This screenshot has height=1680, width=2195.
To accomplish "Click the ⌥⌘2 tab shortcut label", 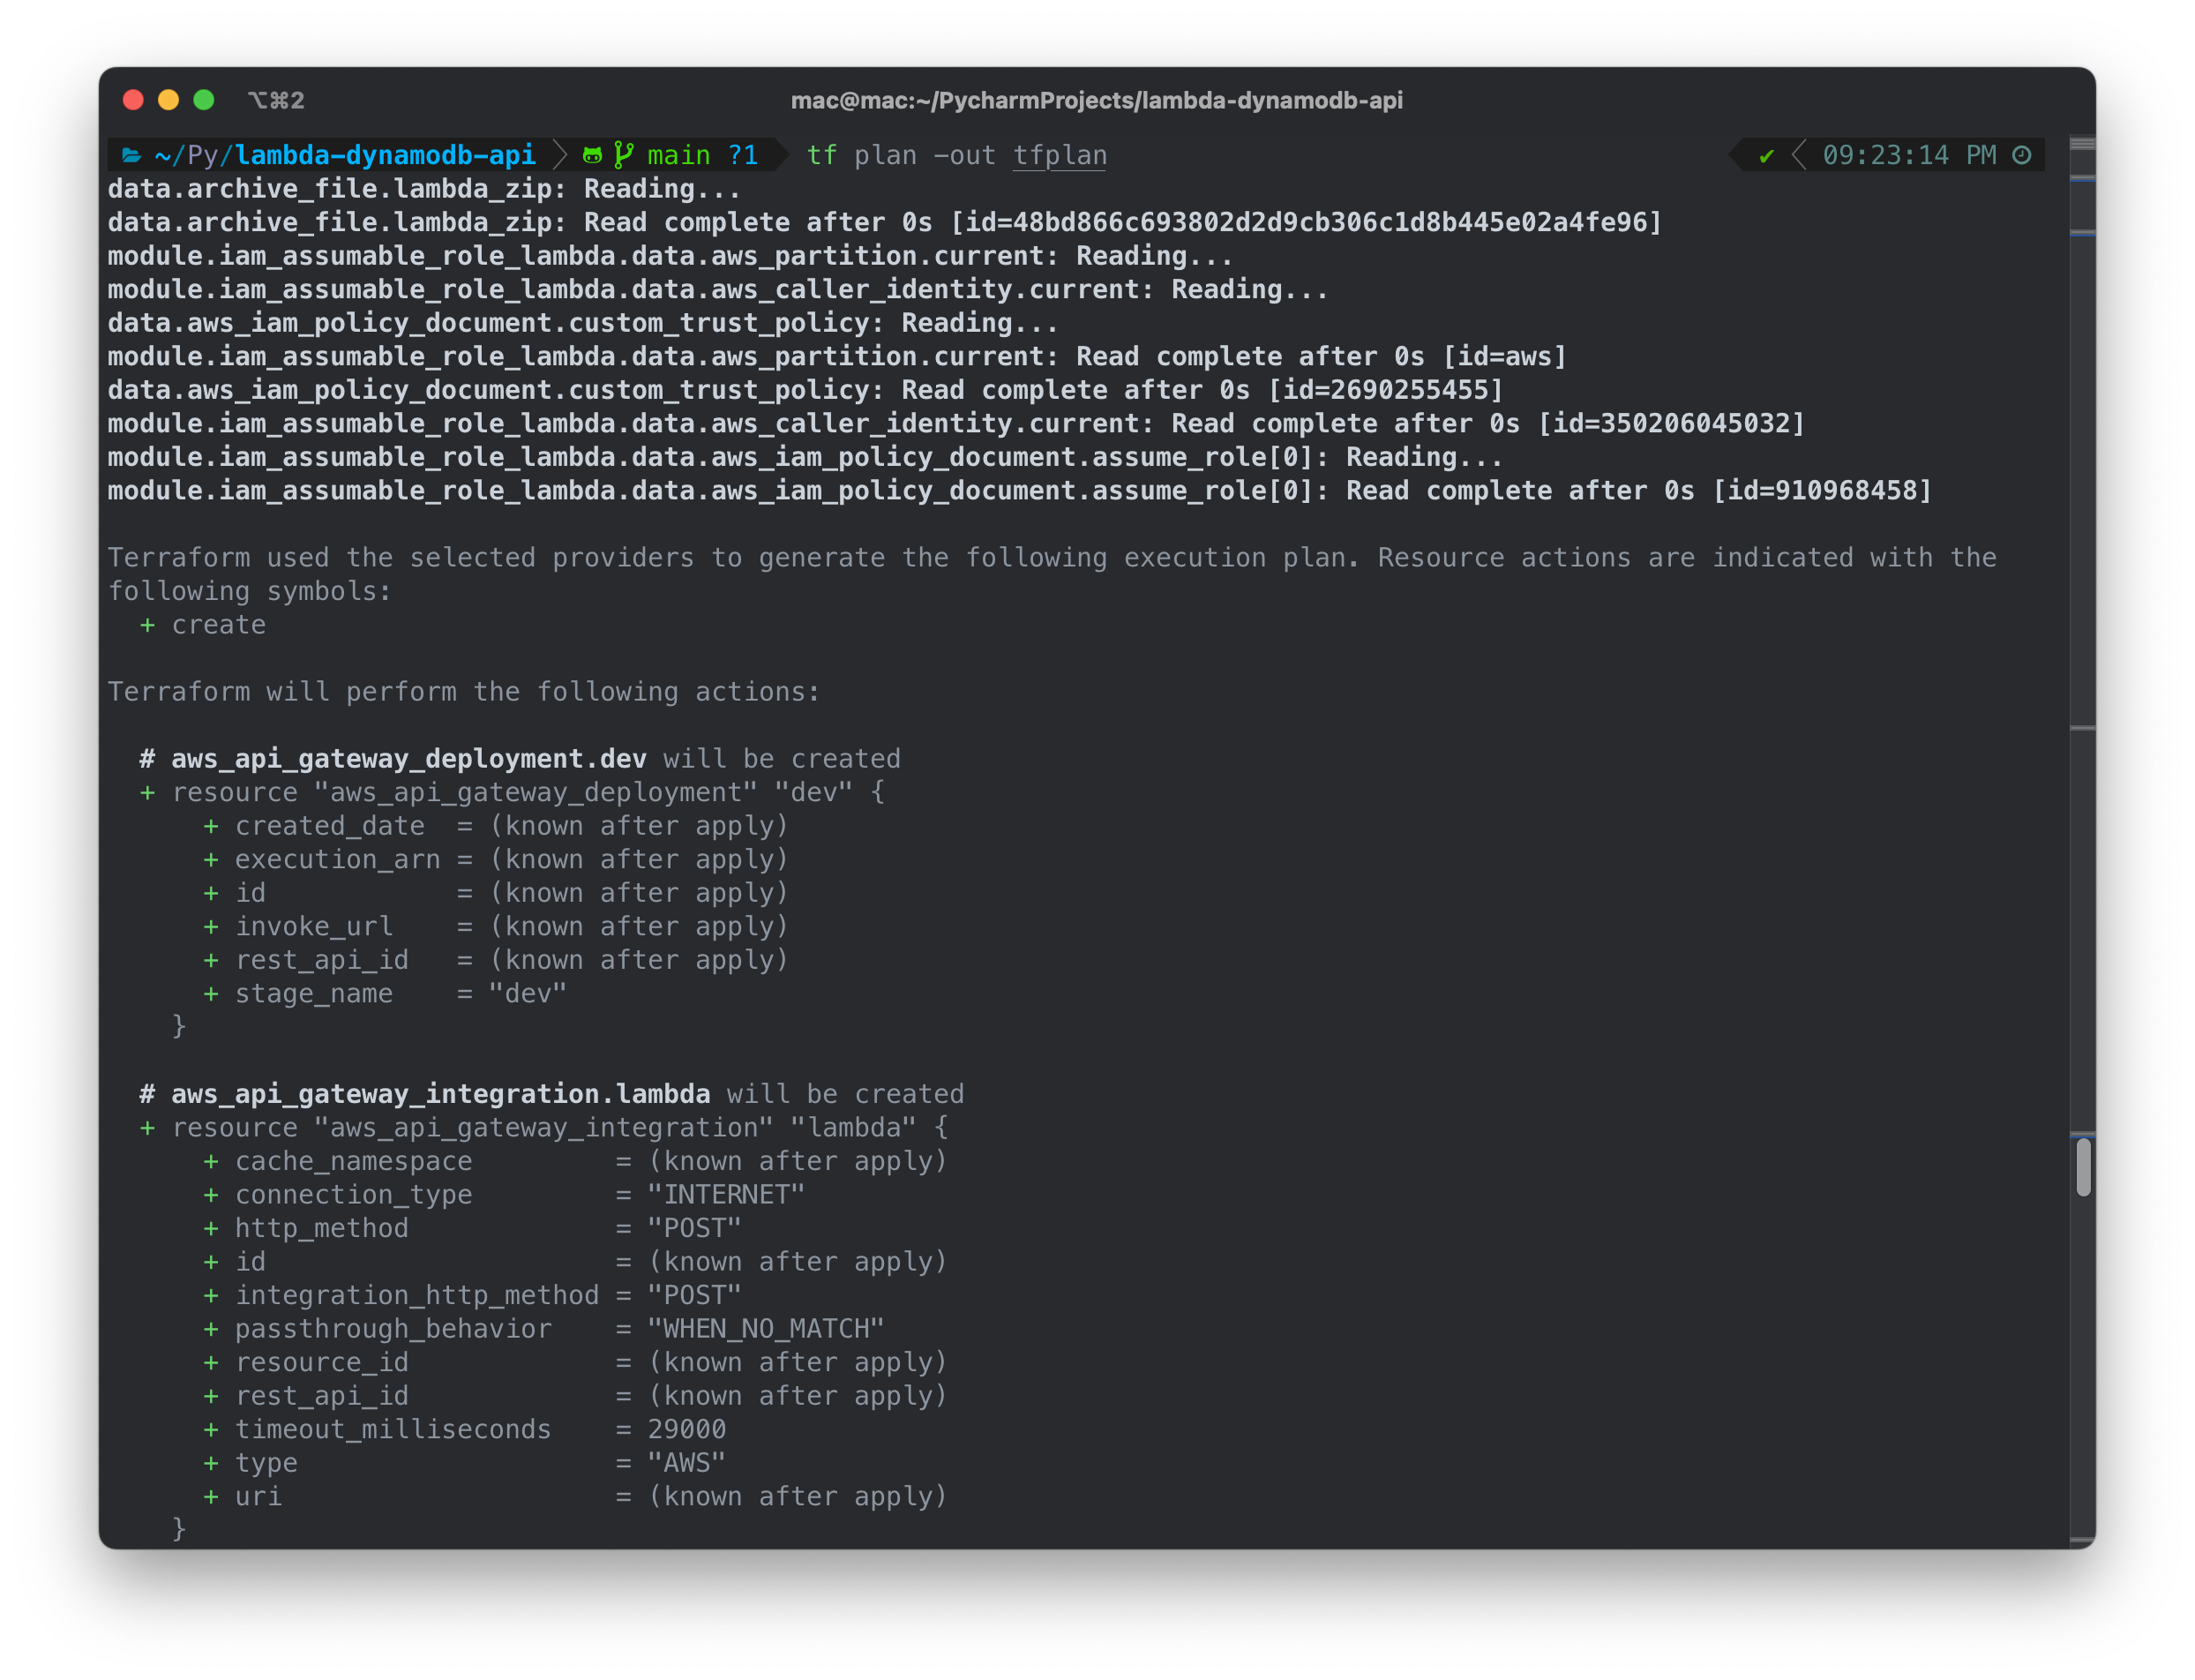I will 276,100.
